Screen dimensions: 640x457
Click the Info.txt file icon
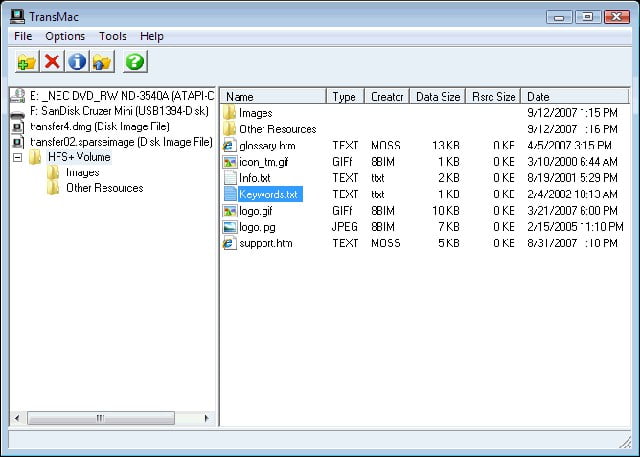pos(230,178)
